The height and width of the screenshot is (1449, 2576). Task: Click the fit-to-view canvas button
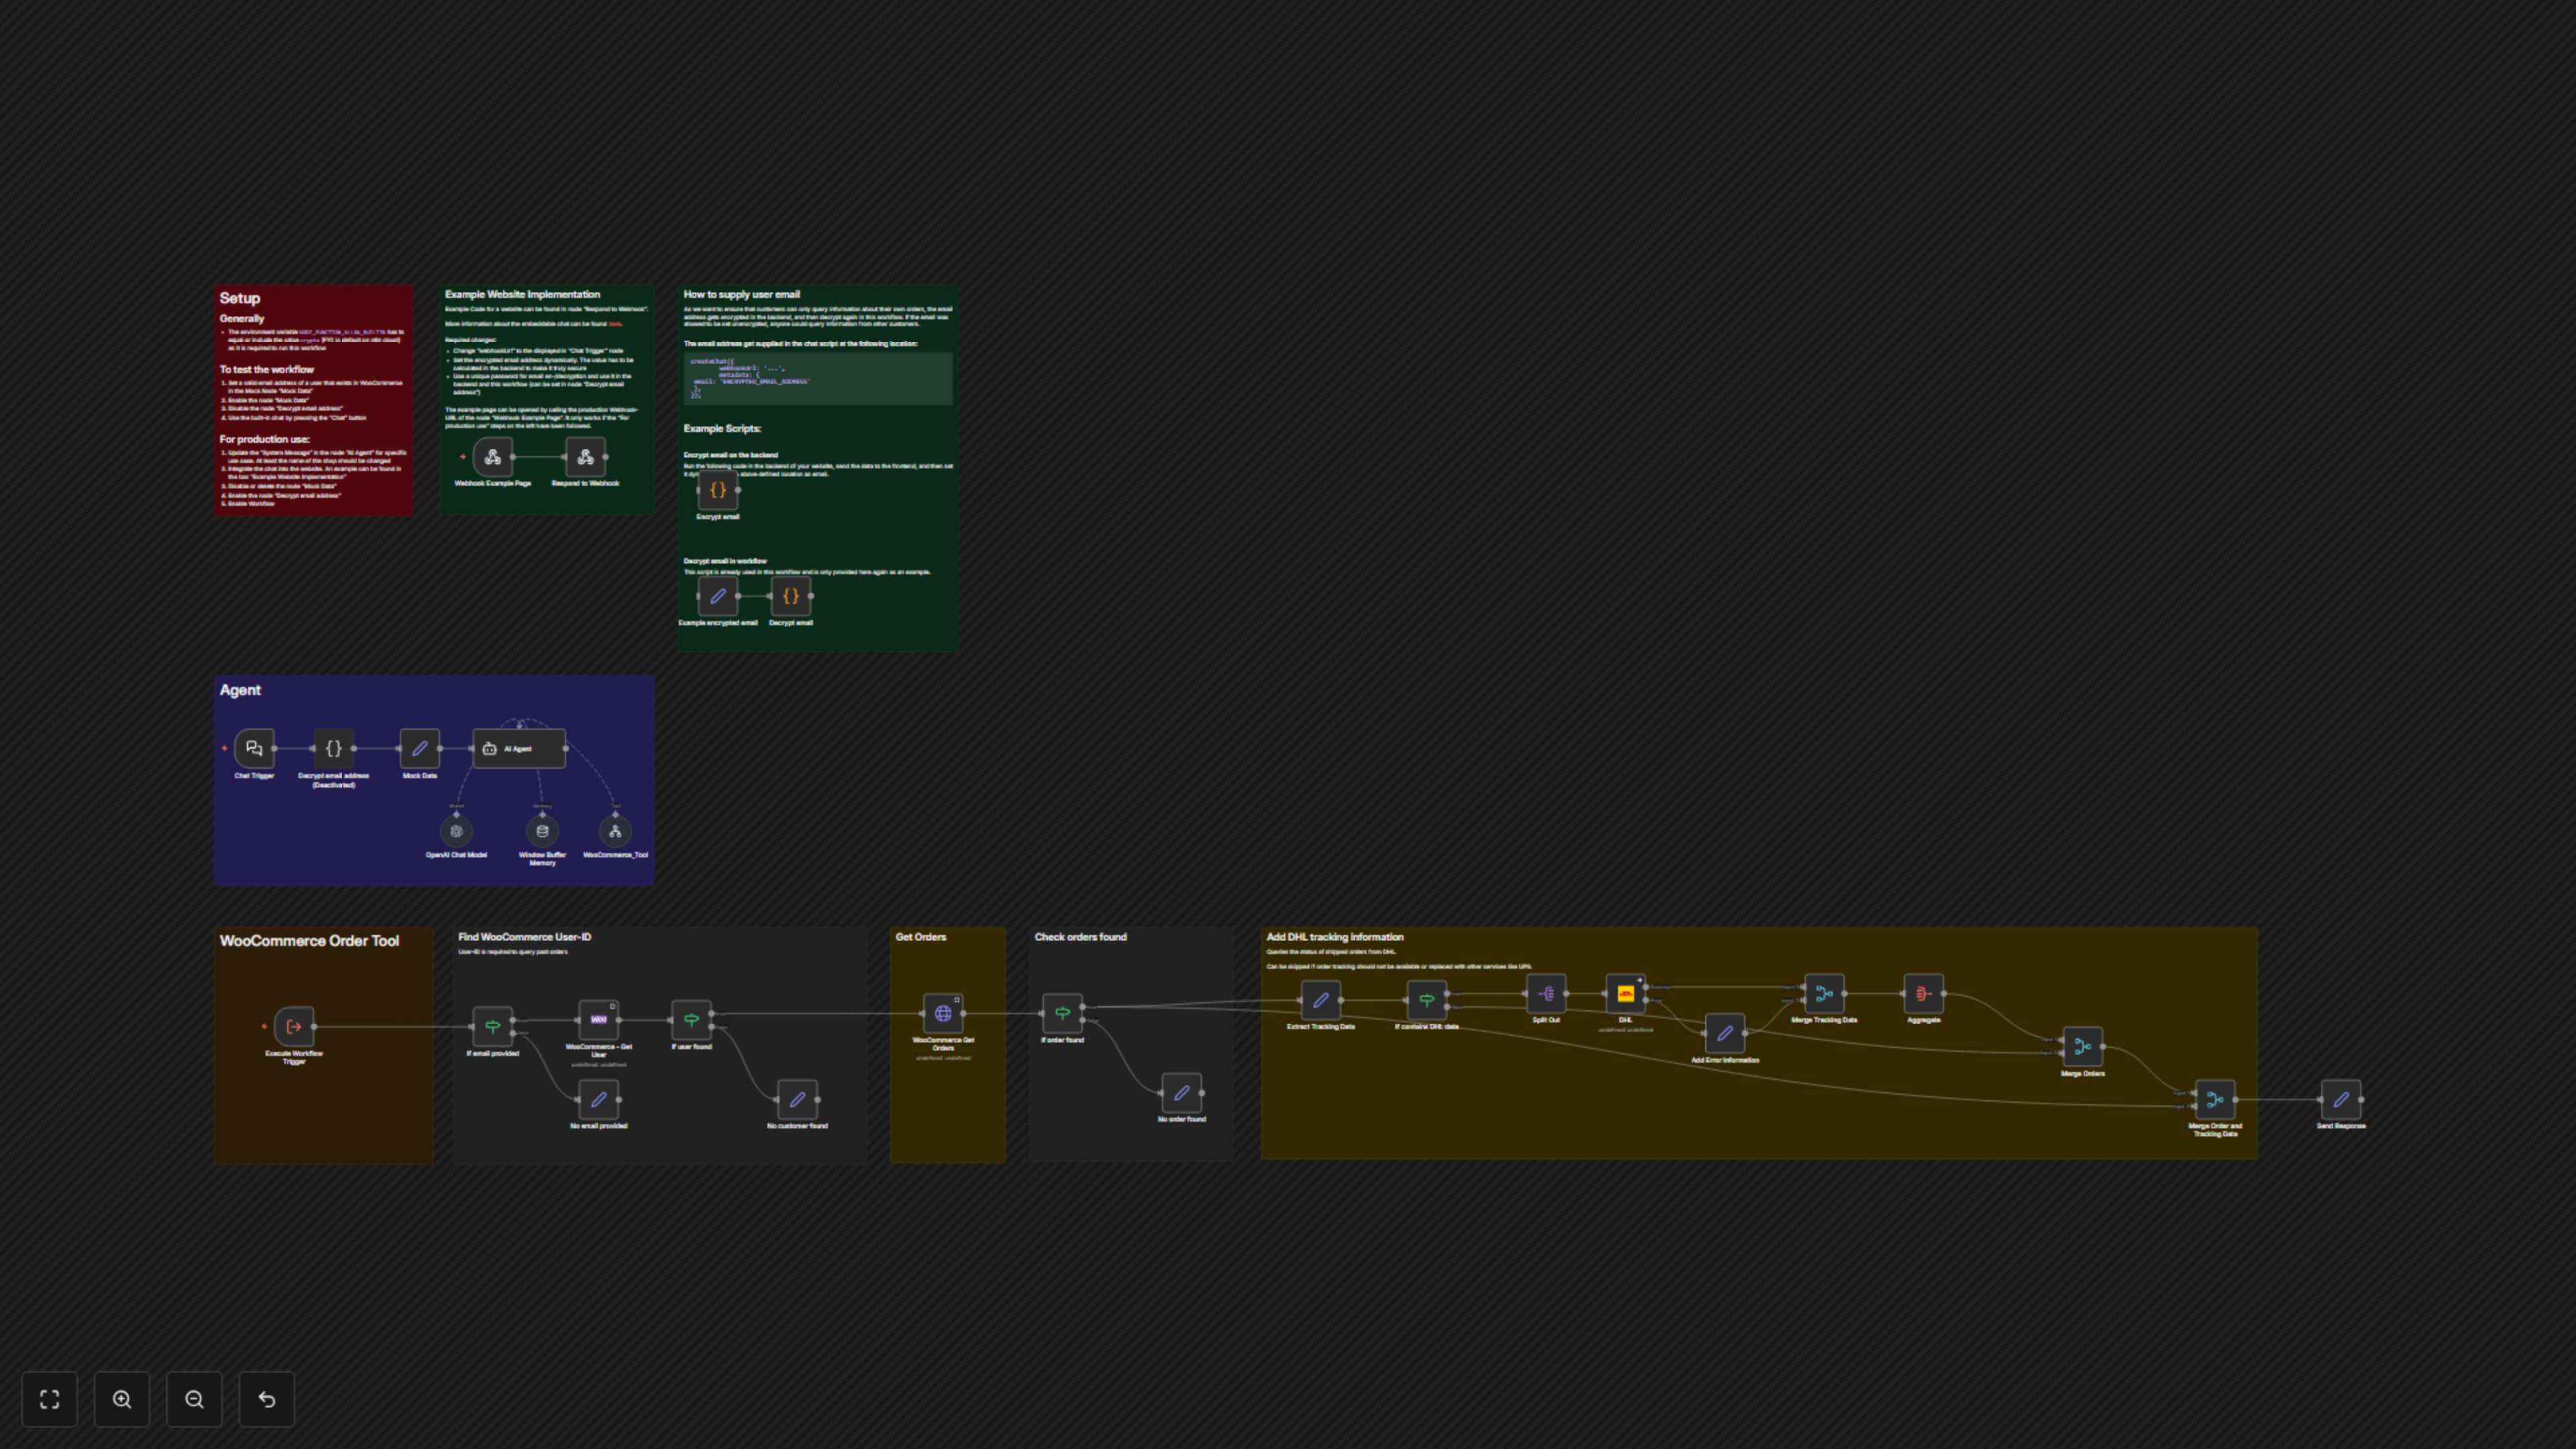tap(49, 1399)
